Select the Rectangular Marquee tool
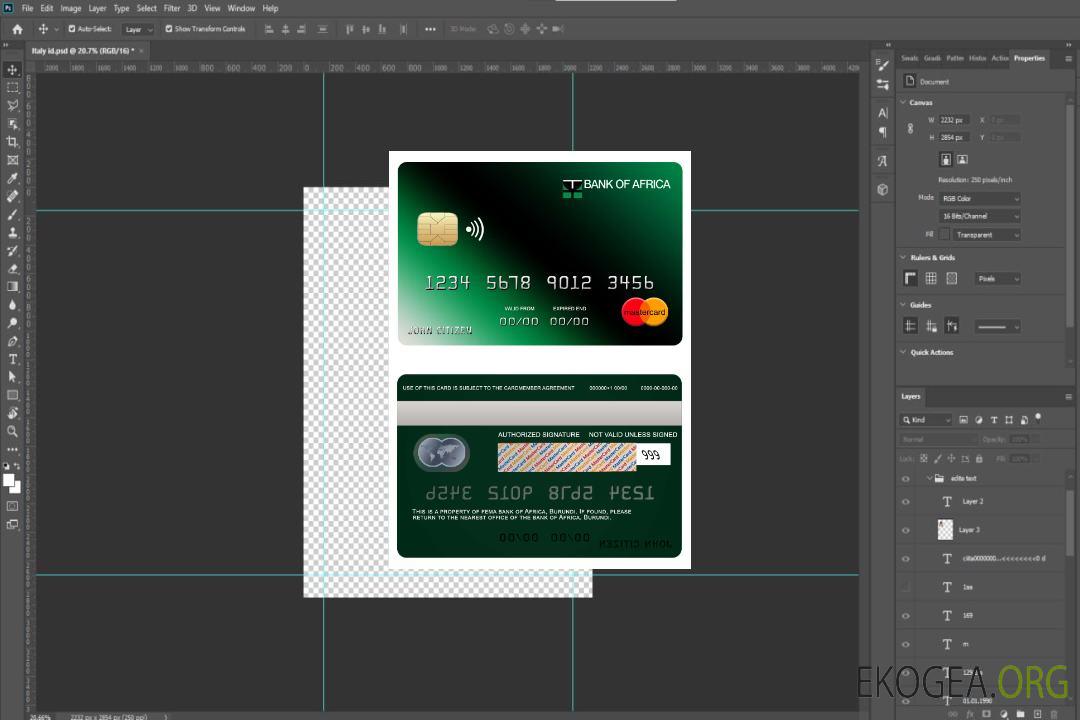 pos(12,88)
